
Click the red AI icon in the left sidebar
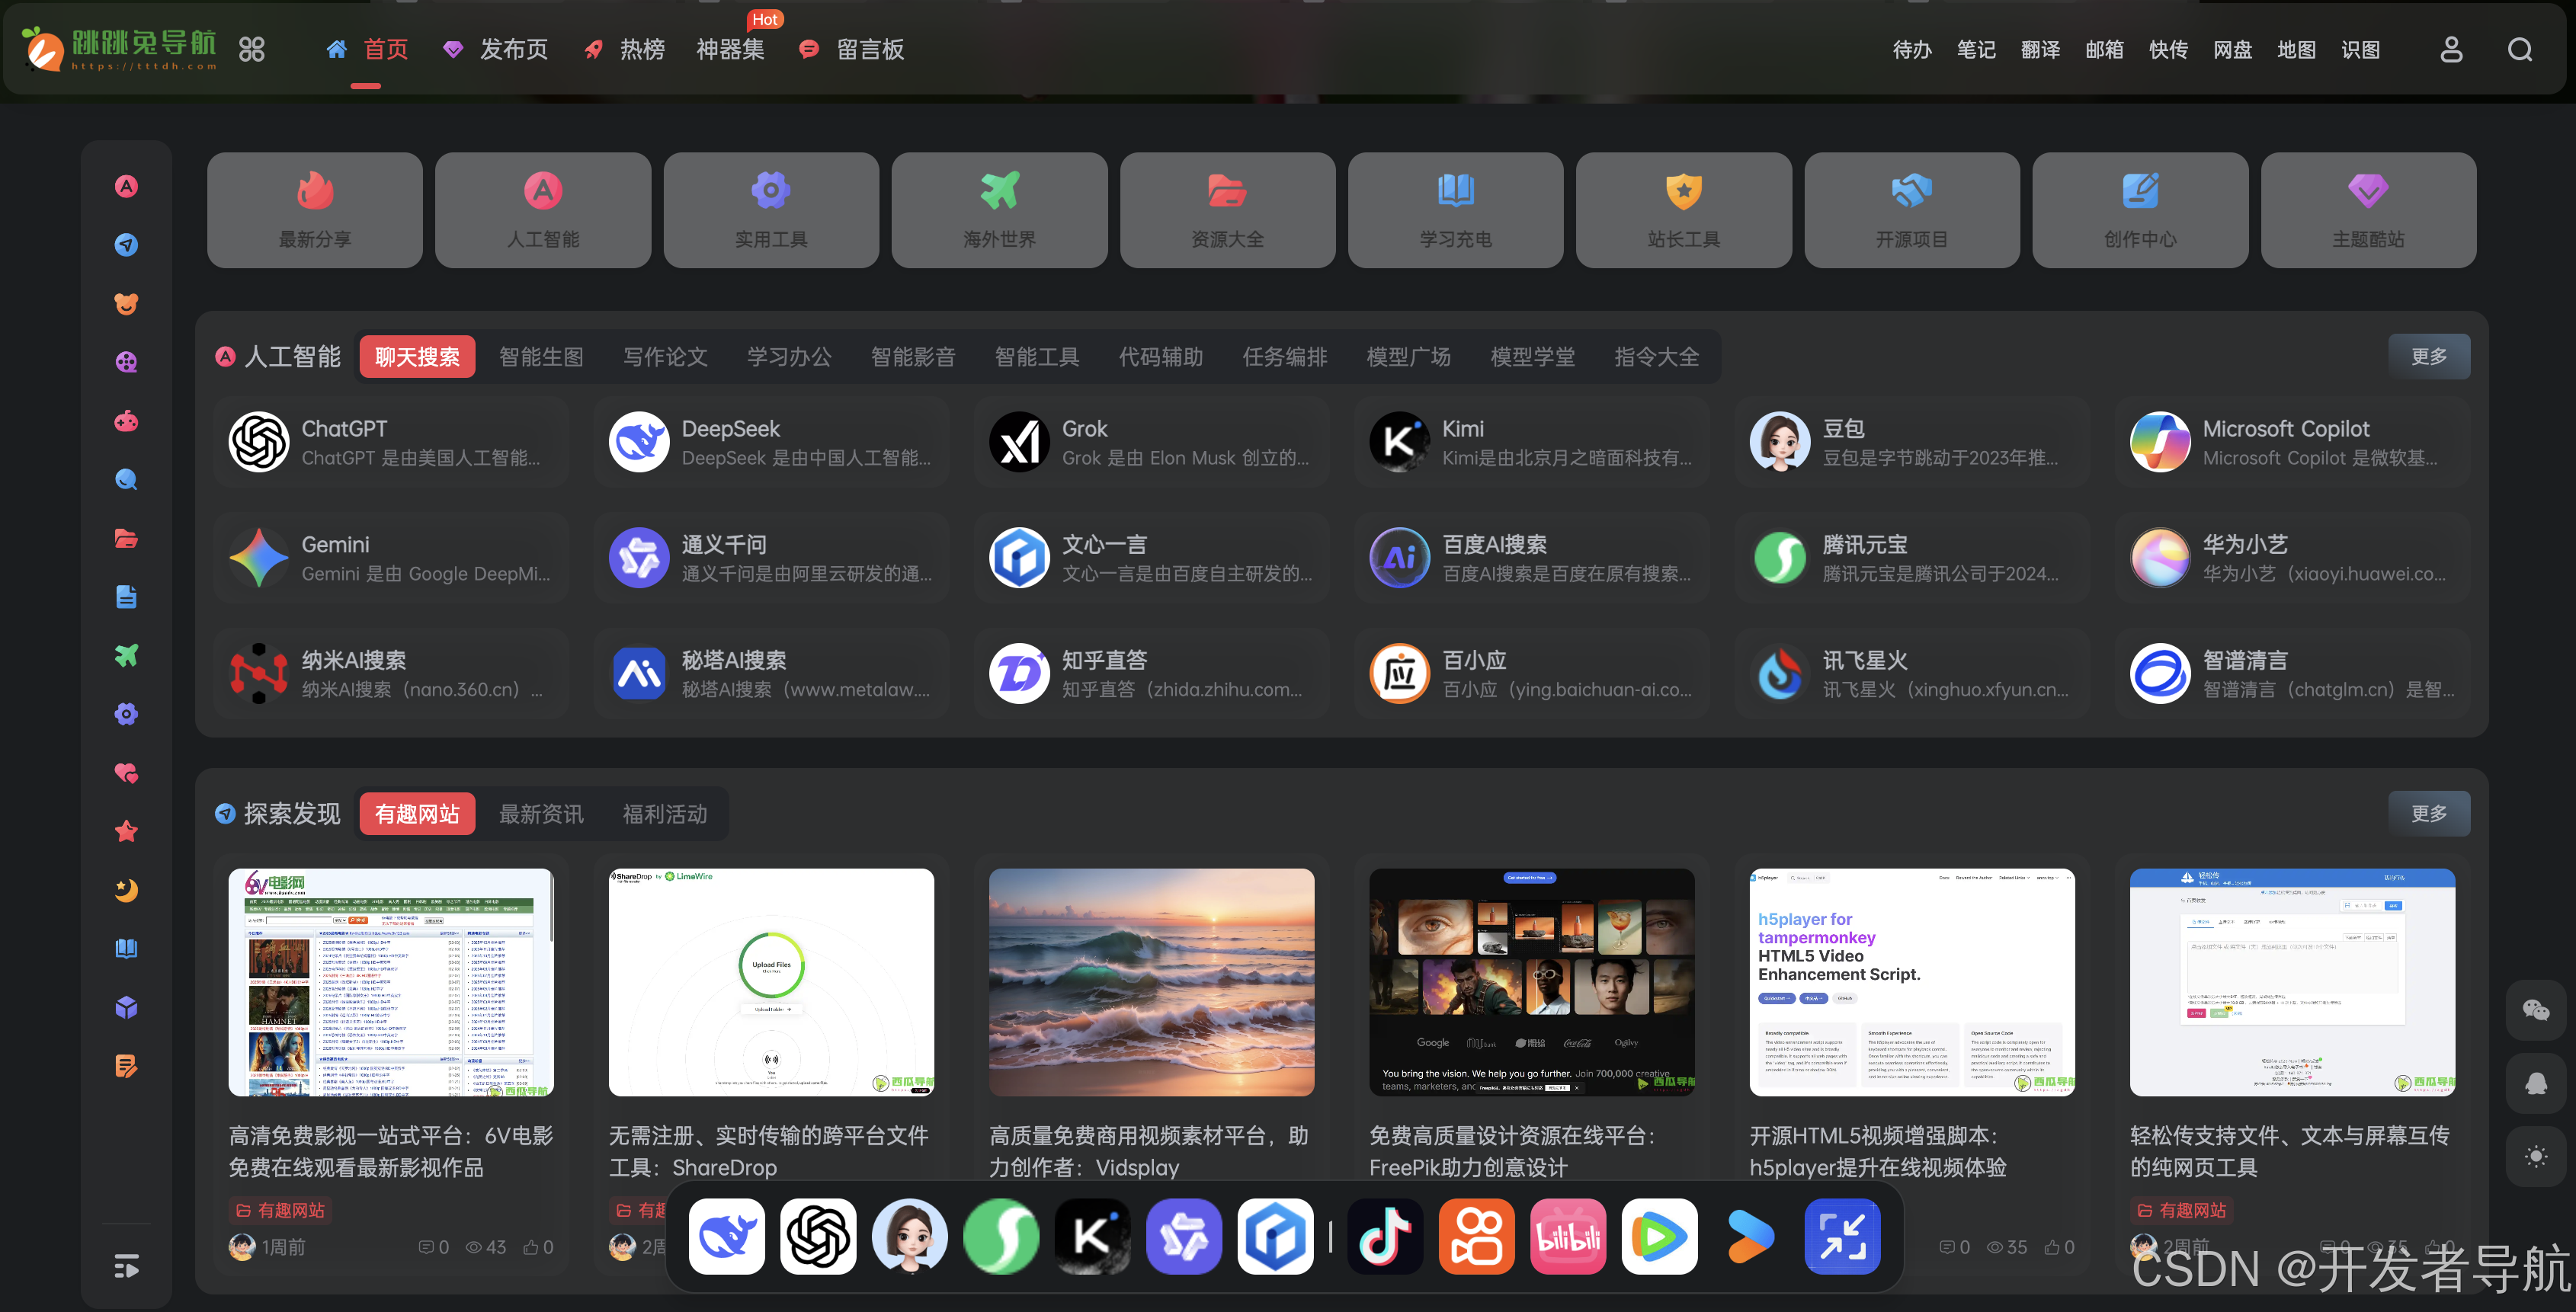tap(126, 186)
